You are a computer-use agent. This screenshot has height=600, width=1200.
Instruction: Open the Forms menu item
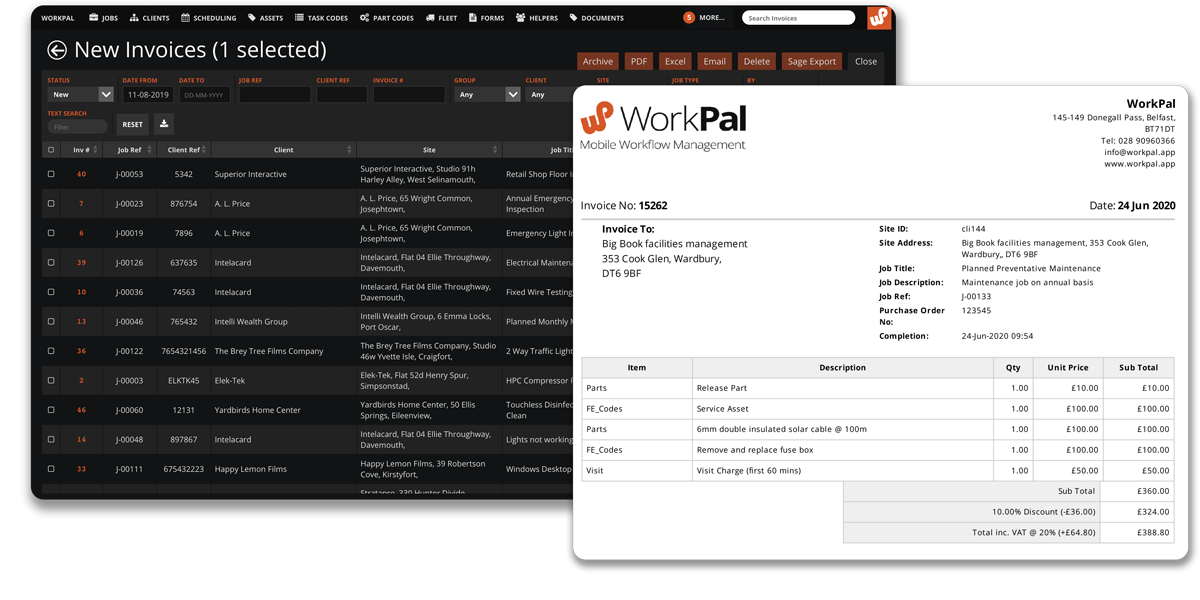487,18
